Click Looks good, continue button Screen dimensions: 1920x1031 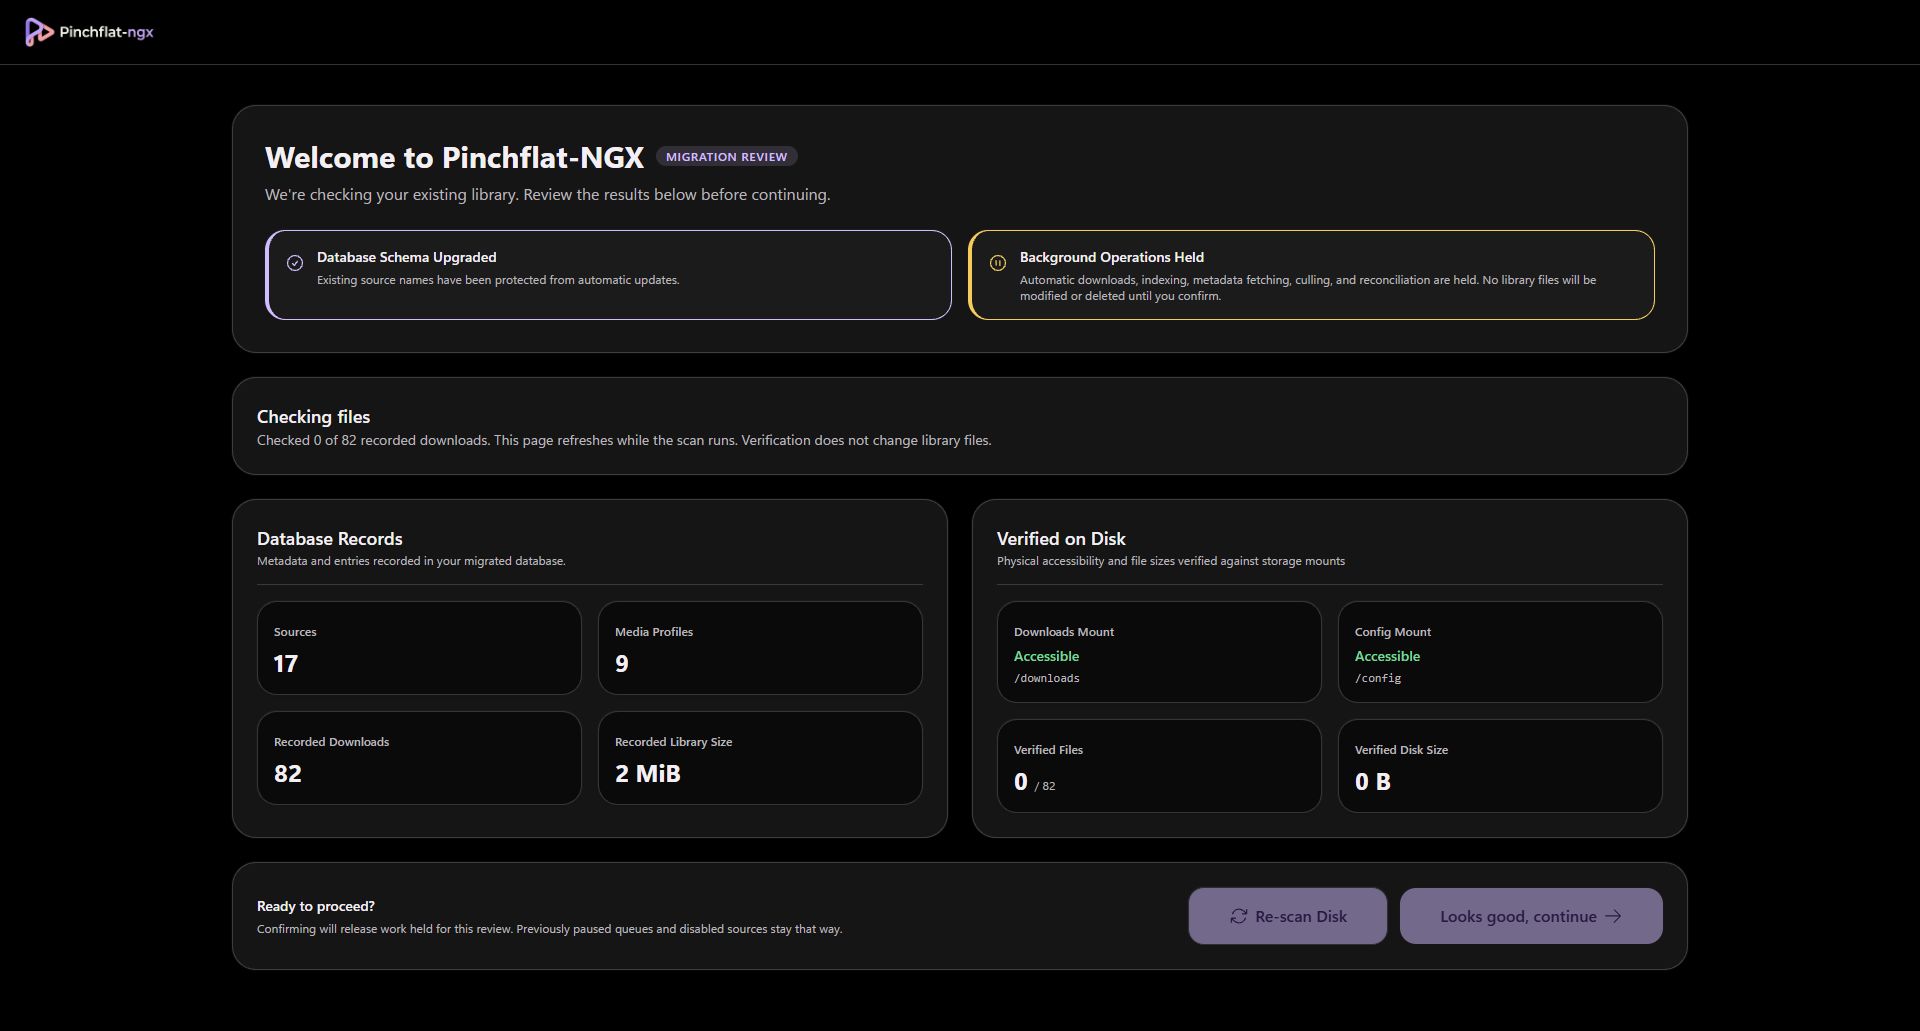1531,916
